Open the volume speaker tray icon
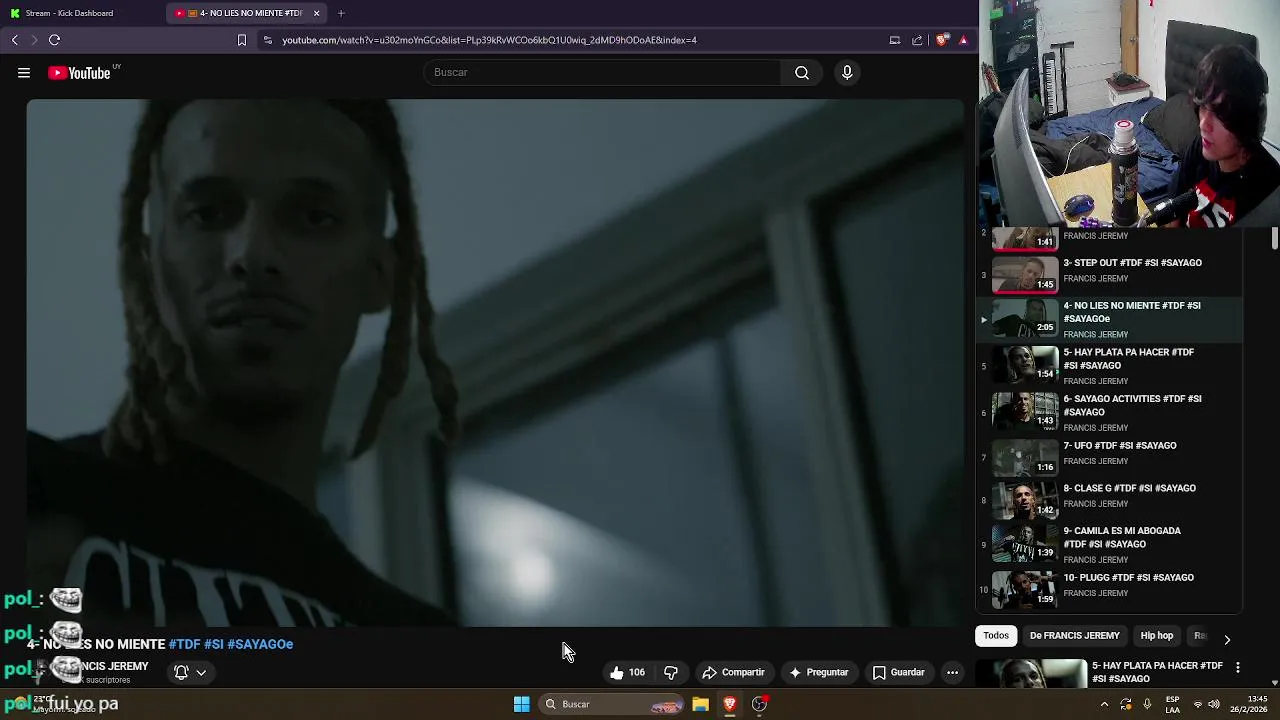Screen dimensions: 1280x720 [1214, 704]
